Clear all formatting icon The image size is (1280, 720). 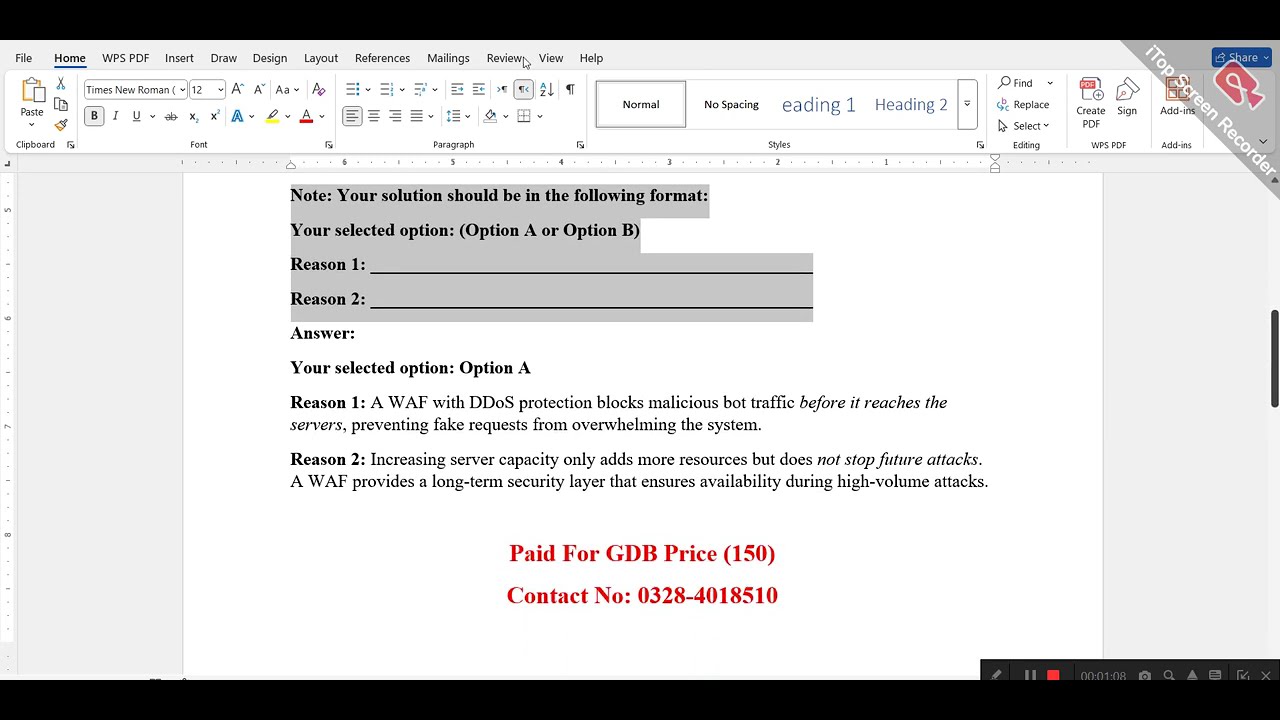coord(319,89)
